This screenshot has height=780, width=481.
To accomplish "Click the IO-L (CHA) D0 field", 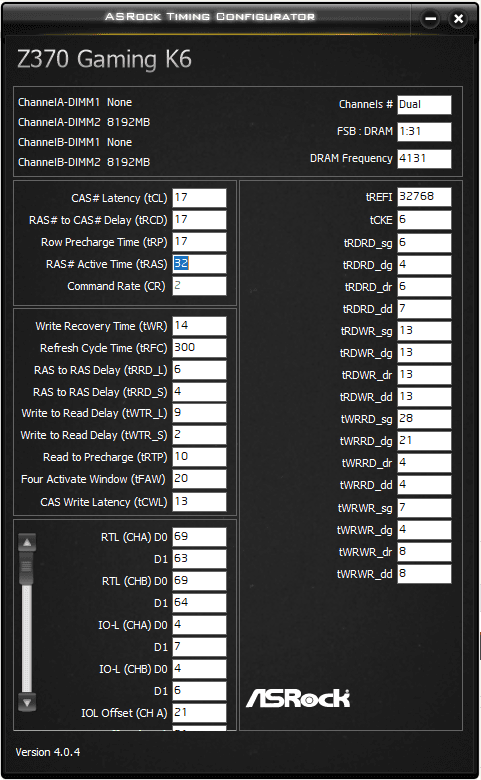I will point(199,625).
